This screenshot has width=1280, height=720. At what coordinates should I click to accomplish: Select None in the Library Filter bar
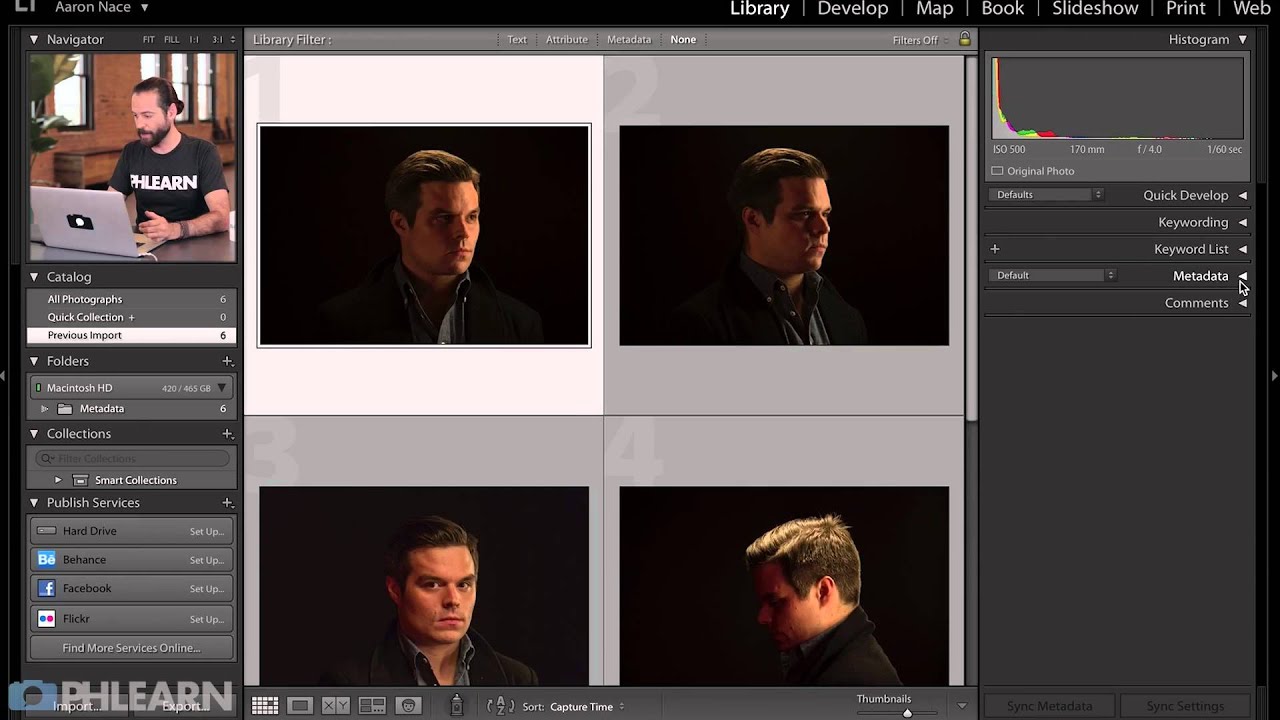(683, 40)
